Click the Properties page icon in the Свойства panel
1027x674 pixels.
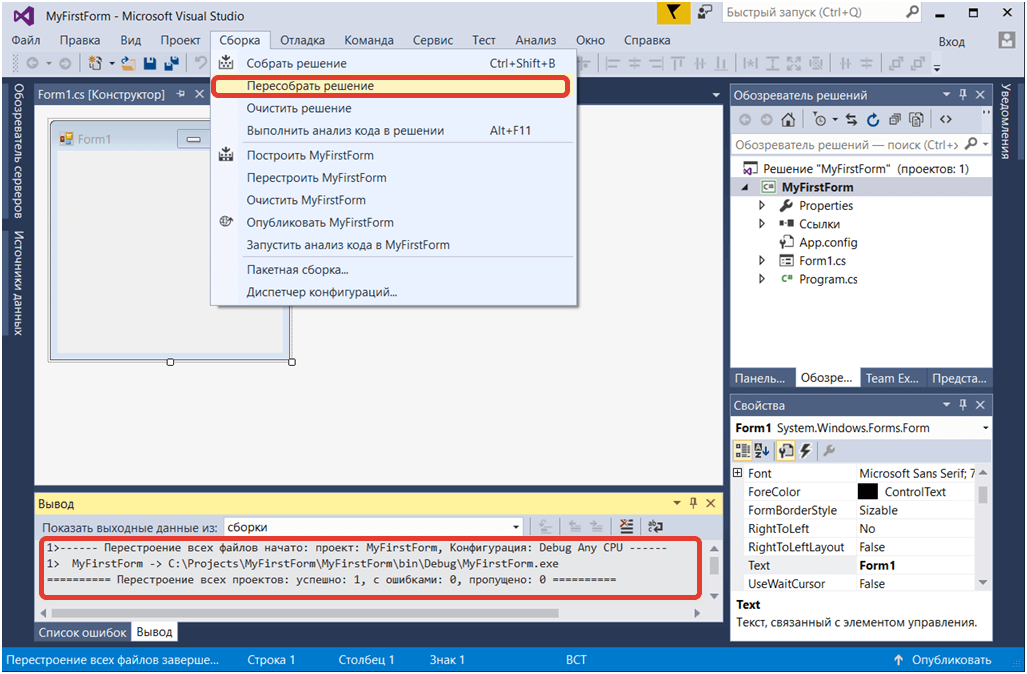point(785,451)
